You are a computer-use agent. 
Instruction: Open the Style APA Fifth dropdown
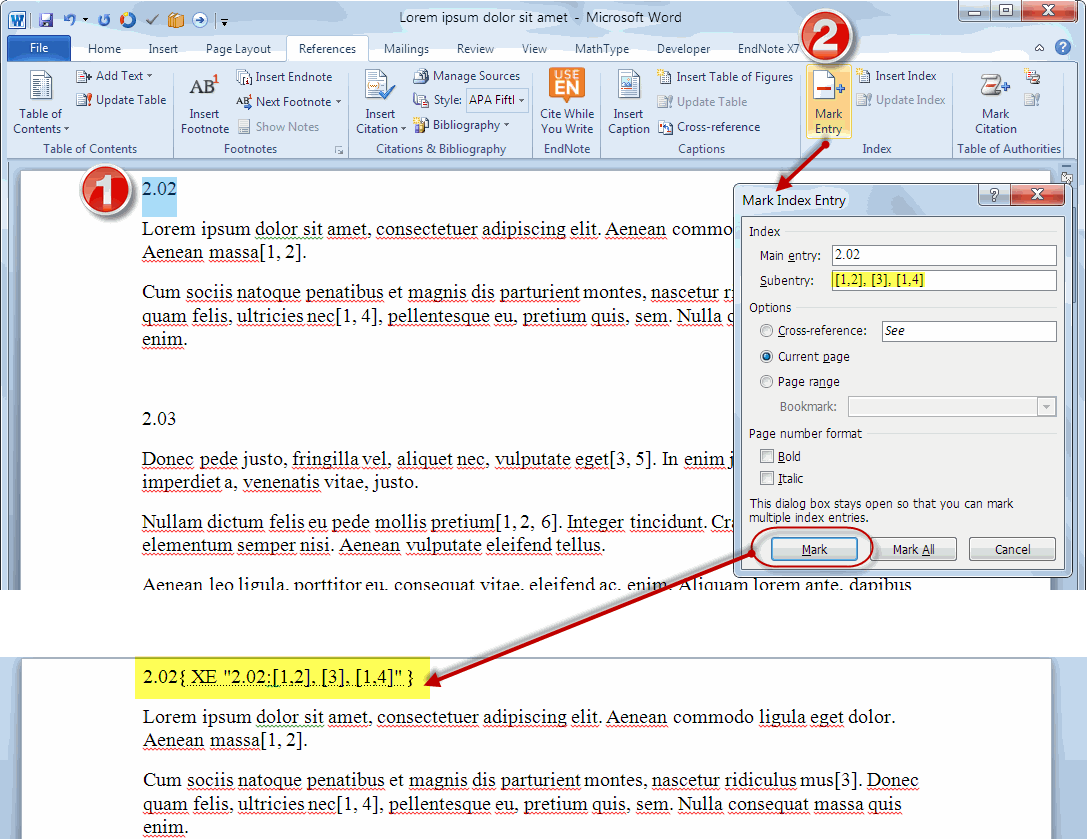[497, 99]
